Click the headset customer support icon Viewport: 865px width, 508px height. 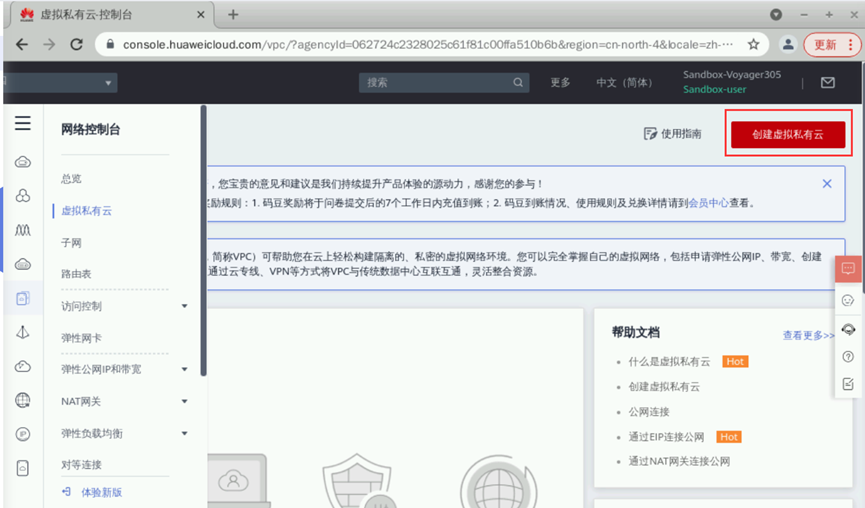click(848, 329)
